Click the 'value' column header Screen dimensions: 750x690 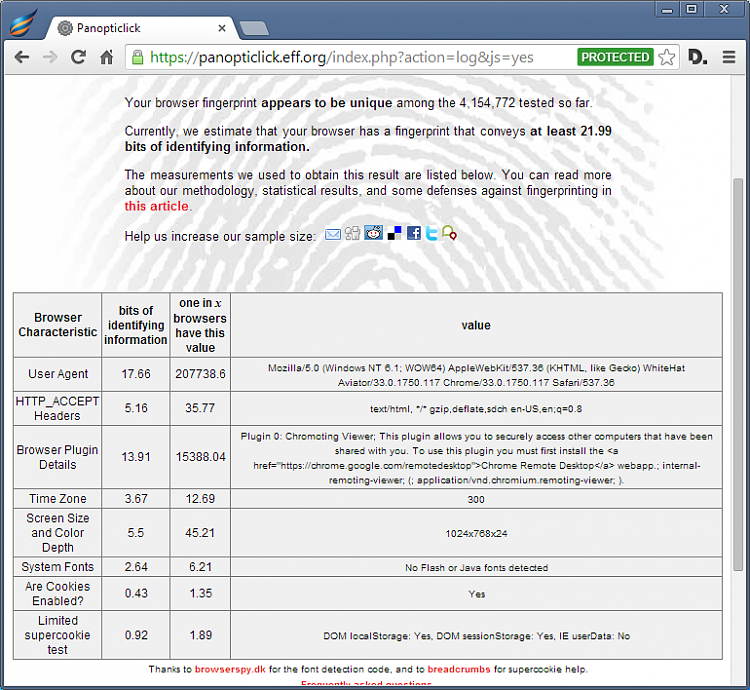click(476, 325)
